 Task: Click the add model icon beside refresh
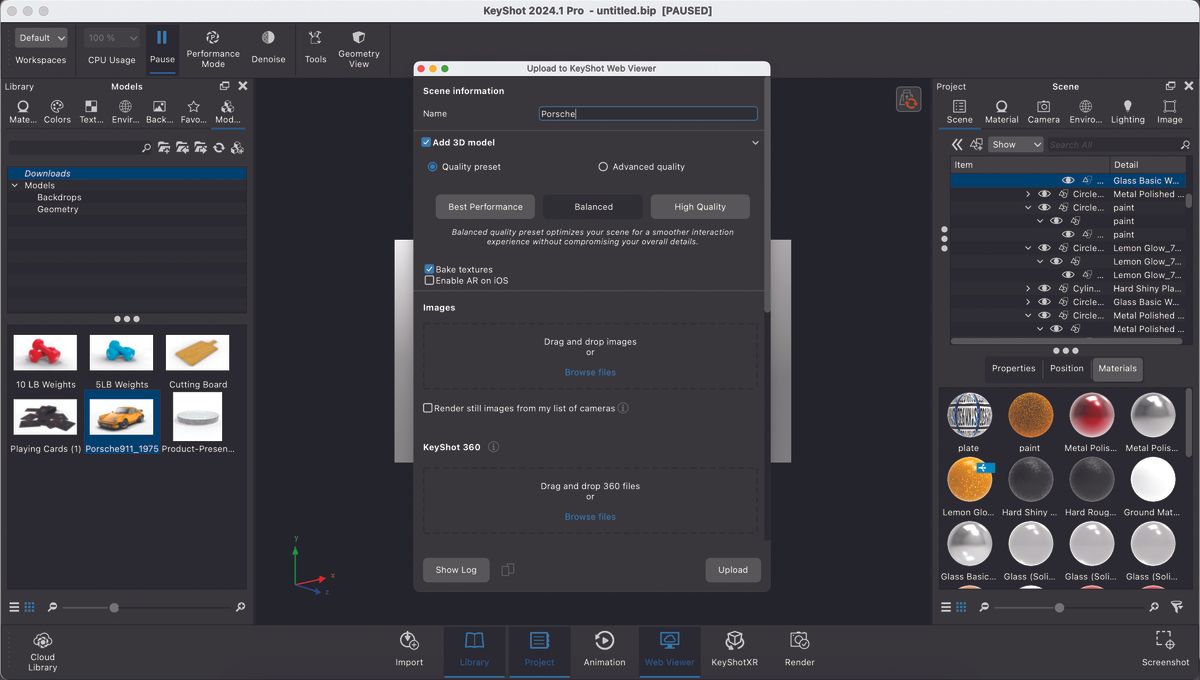(x=237, y=147)
